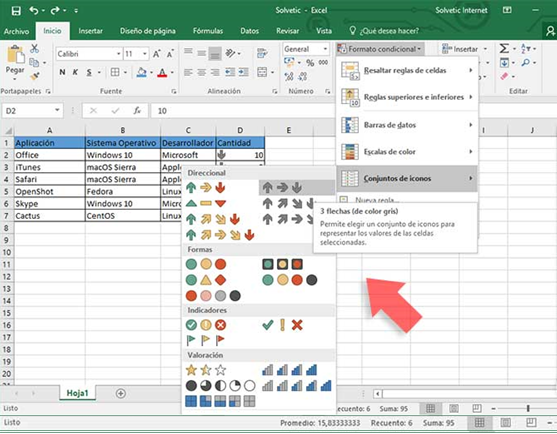Switch to the Revisar tab
Viewport: 557px width, 434px height.
pos(287,31)
